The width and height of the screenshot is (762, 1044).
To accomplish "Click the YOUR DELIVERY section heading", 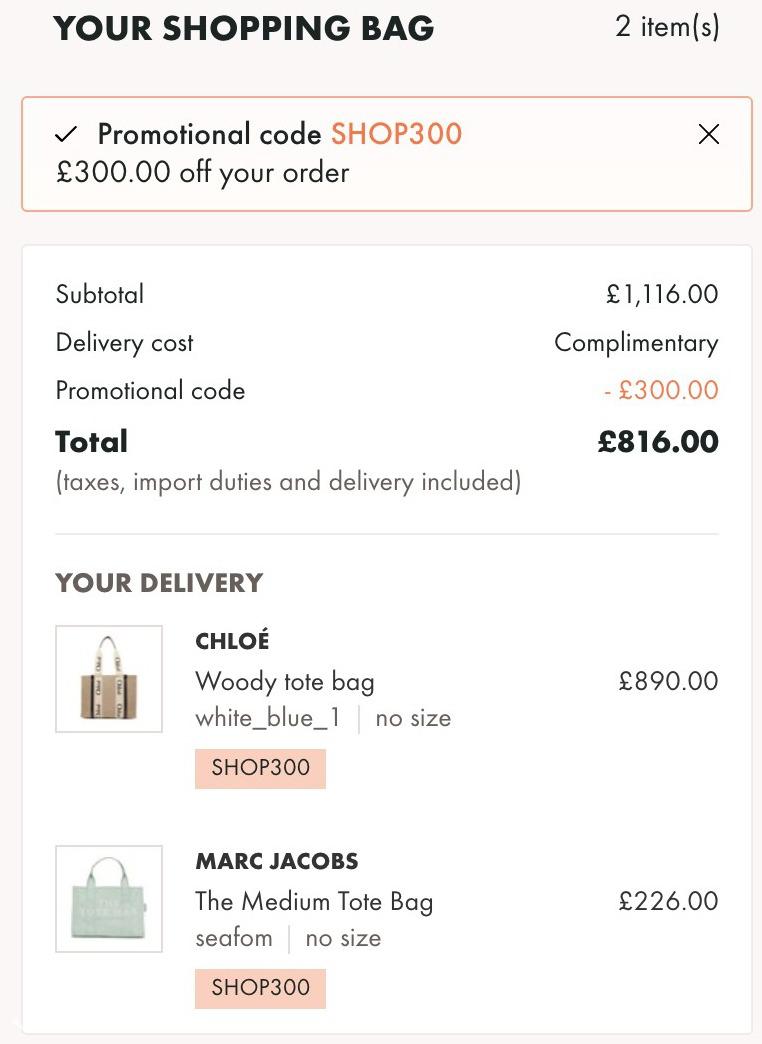I will click(x=159, y=583).
